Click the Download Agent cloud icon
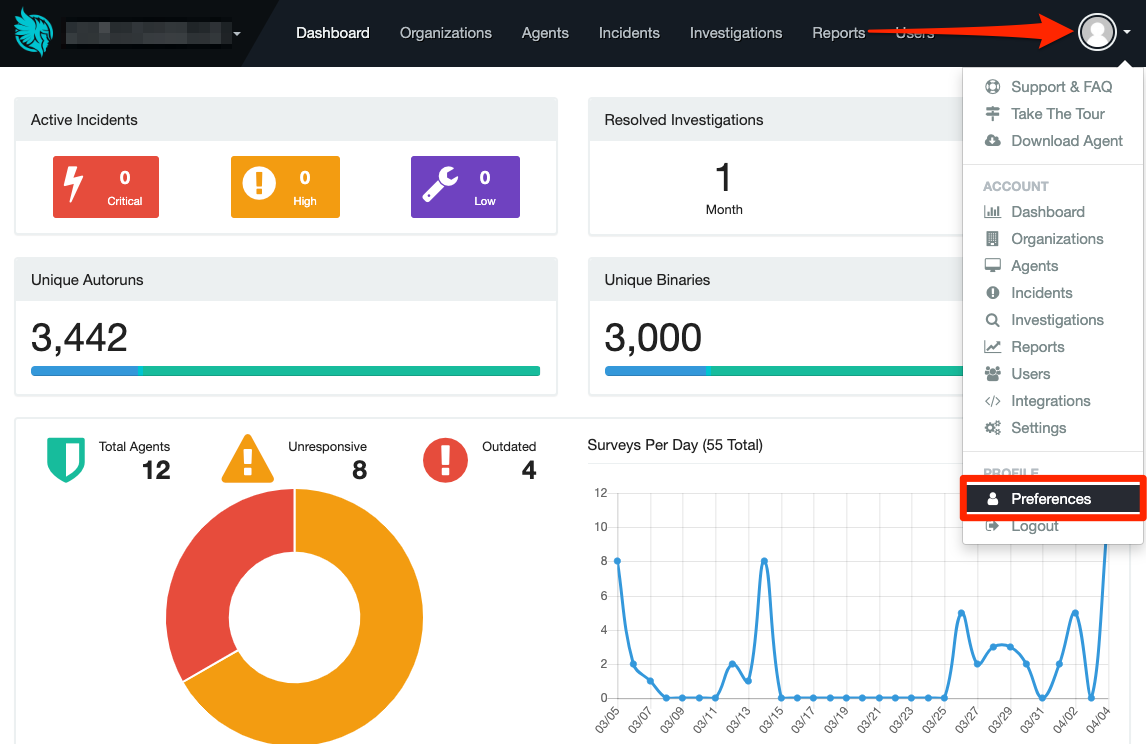This screenshot has height=744, width=1147. pyautogui.click(x=993, y=140)
